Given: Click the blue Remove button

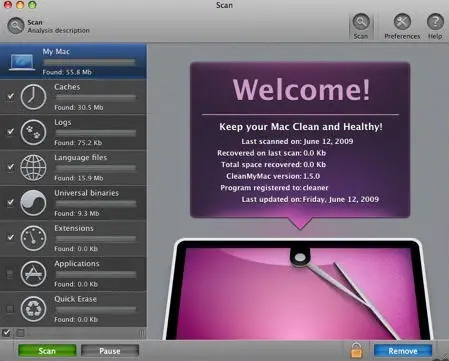Looking at the screenshot, I should tap(403, 351).
